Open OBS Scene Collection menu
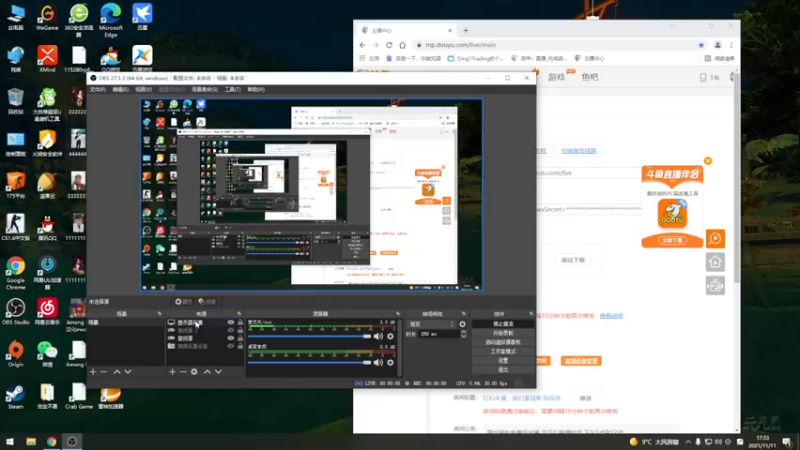Image resolution: width=800 pixels, height=450 pixels. click(x=204, y=89)
